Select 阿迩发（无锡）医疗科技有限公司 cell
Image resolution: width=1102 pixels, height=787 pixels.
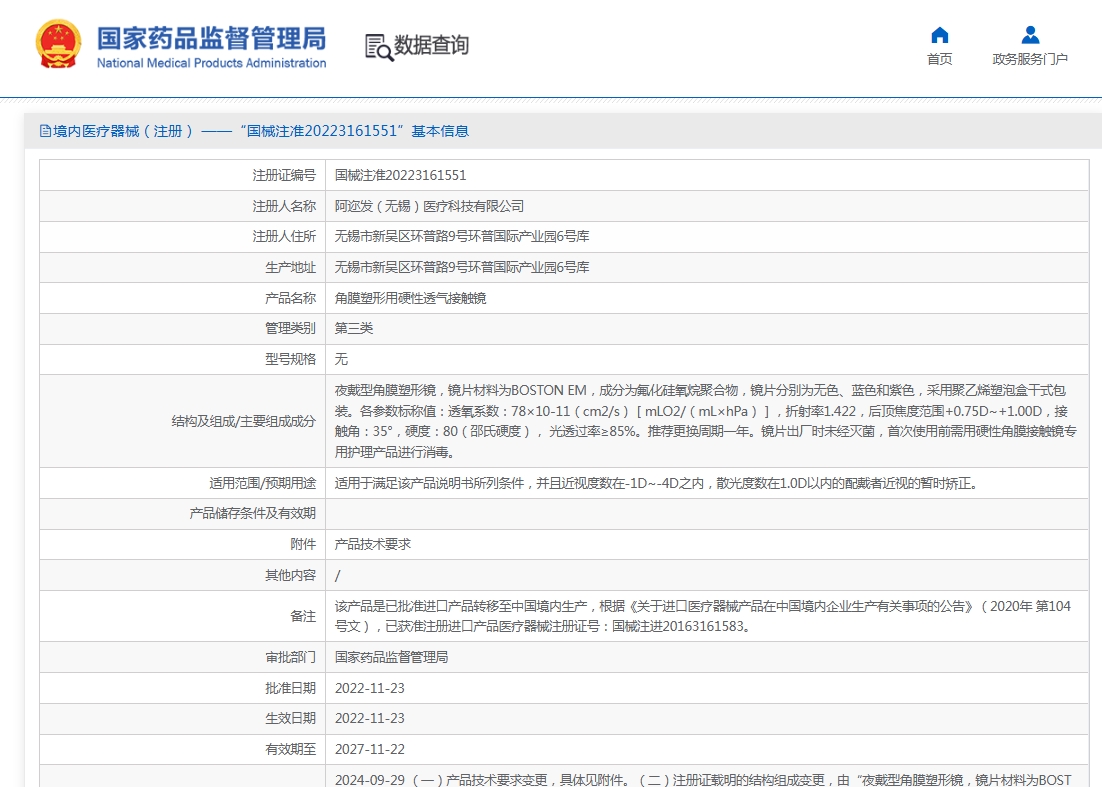pos(429,206)
